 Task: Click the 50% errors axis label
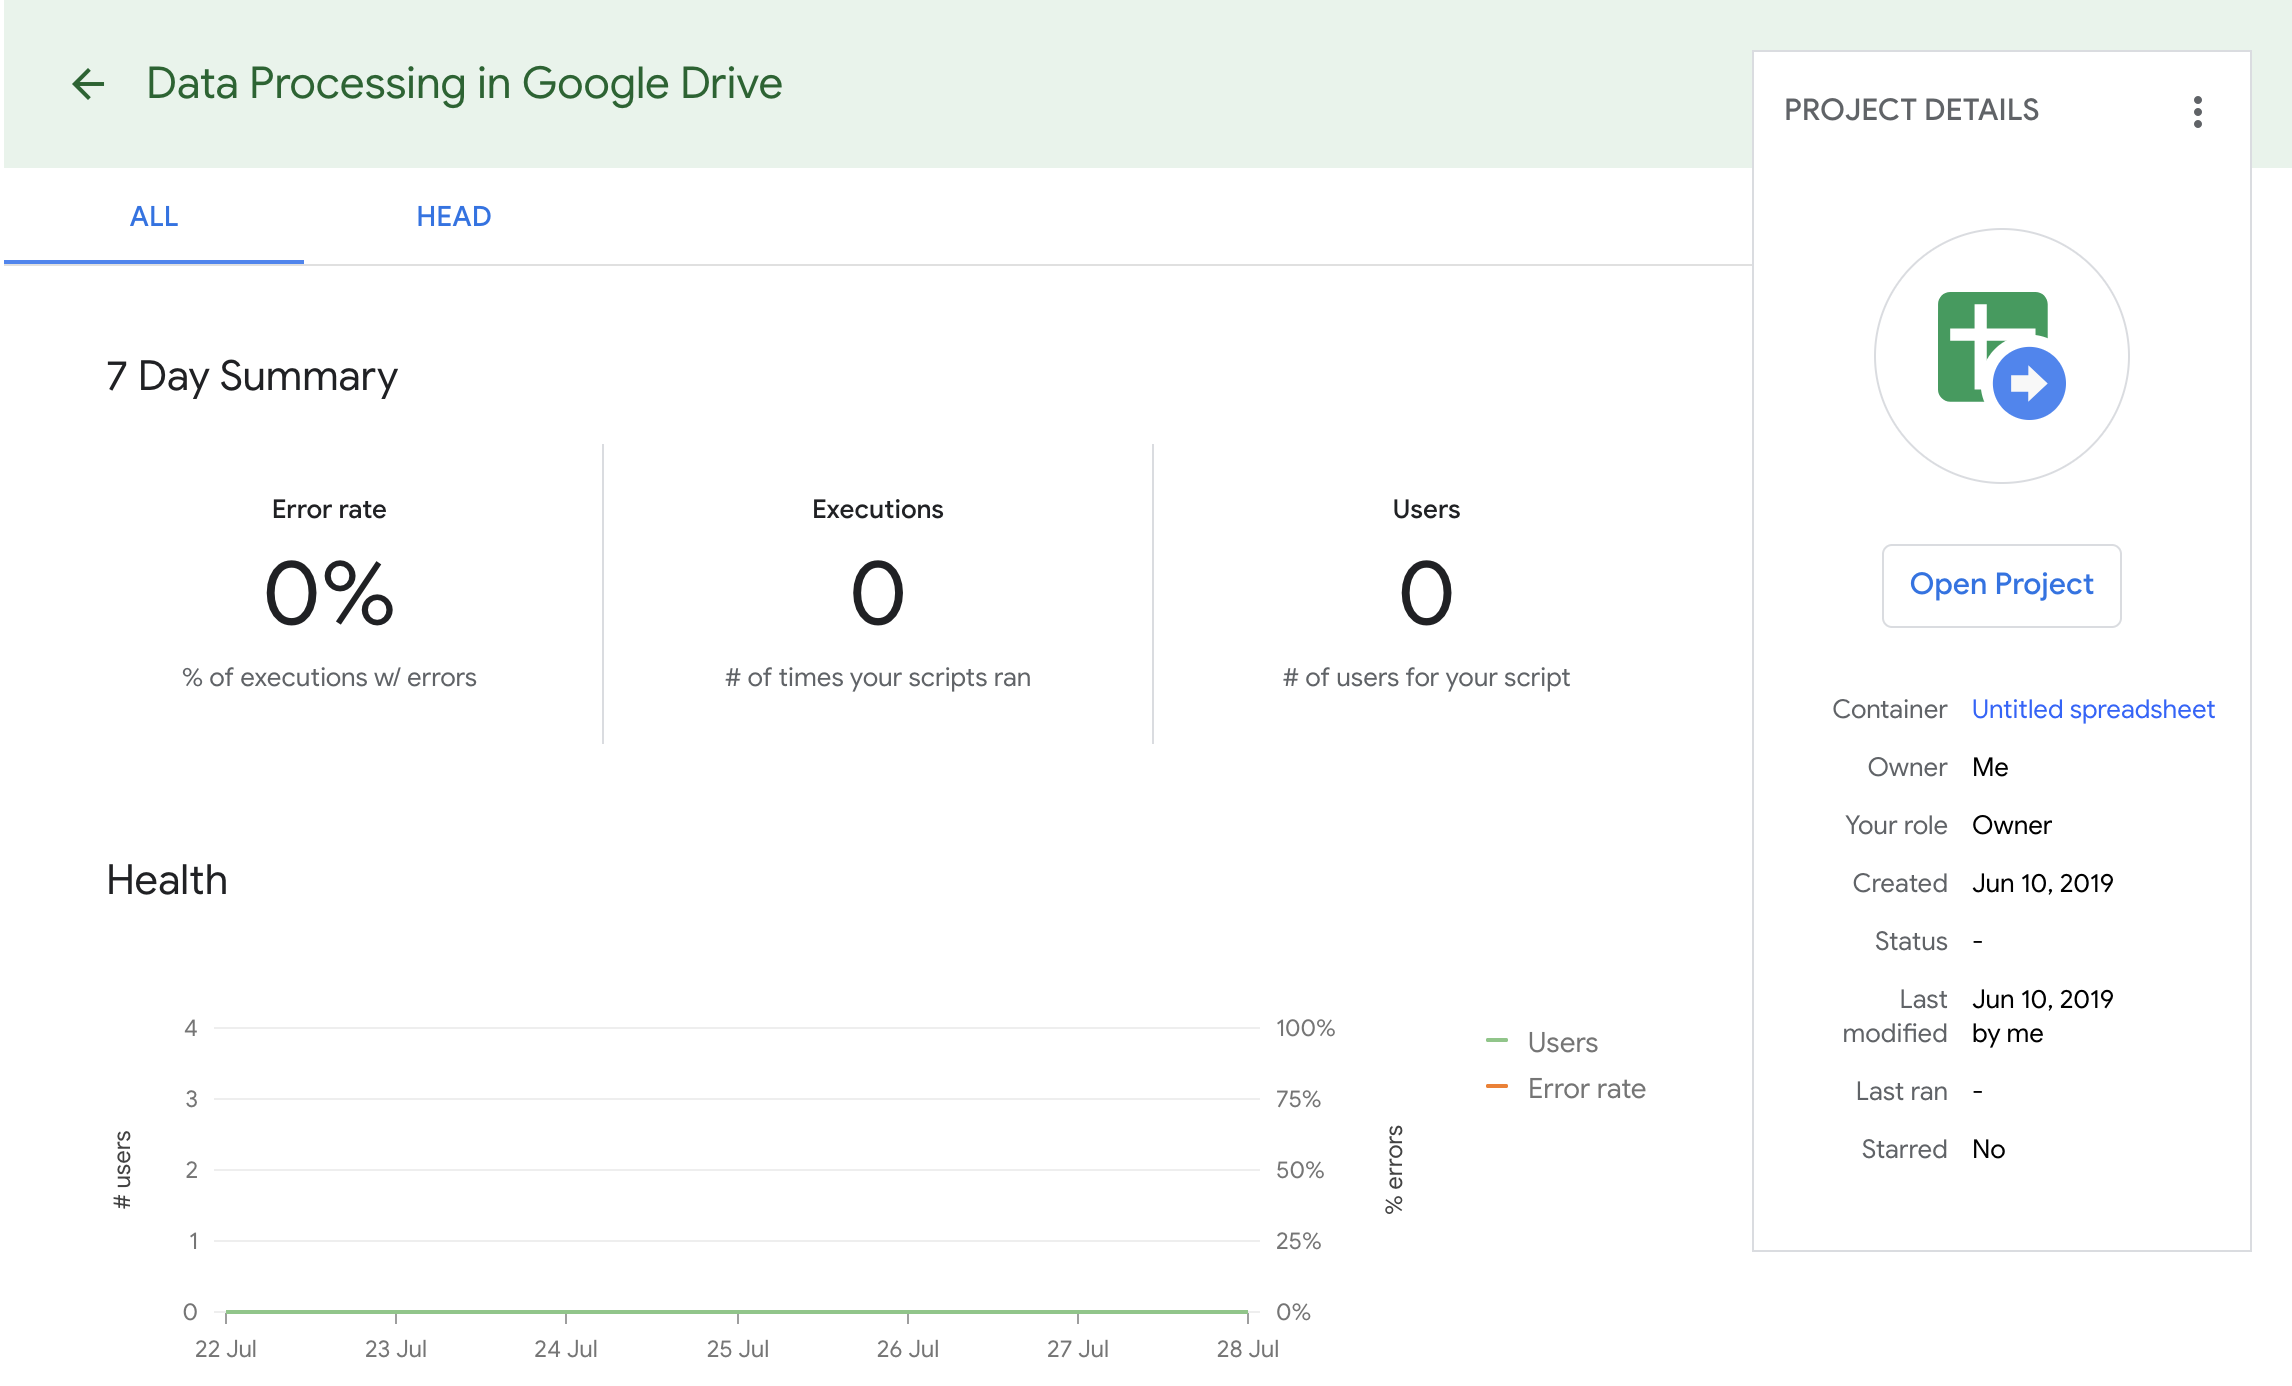pyautogui.click(x=1299, y=1169)
